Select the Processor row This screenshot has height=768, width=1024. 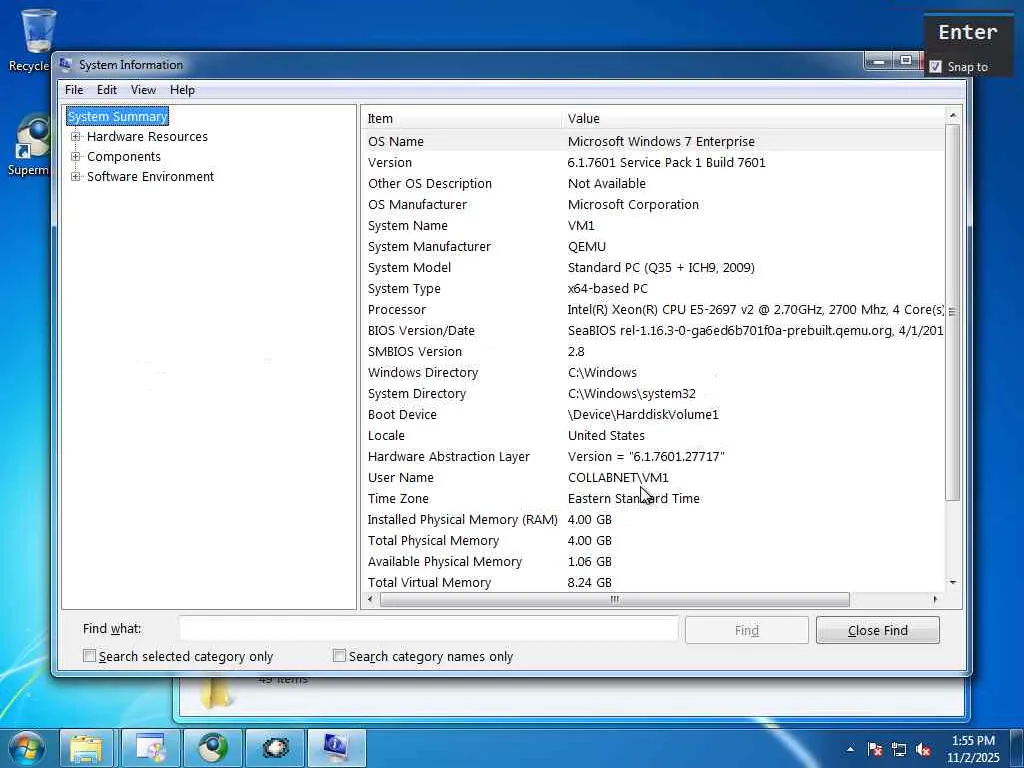pyautogui.click(x=653, y=310)
